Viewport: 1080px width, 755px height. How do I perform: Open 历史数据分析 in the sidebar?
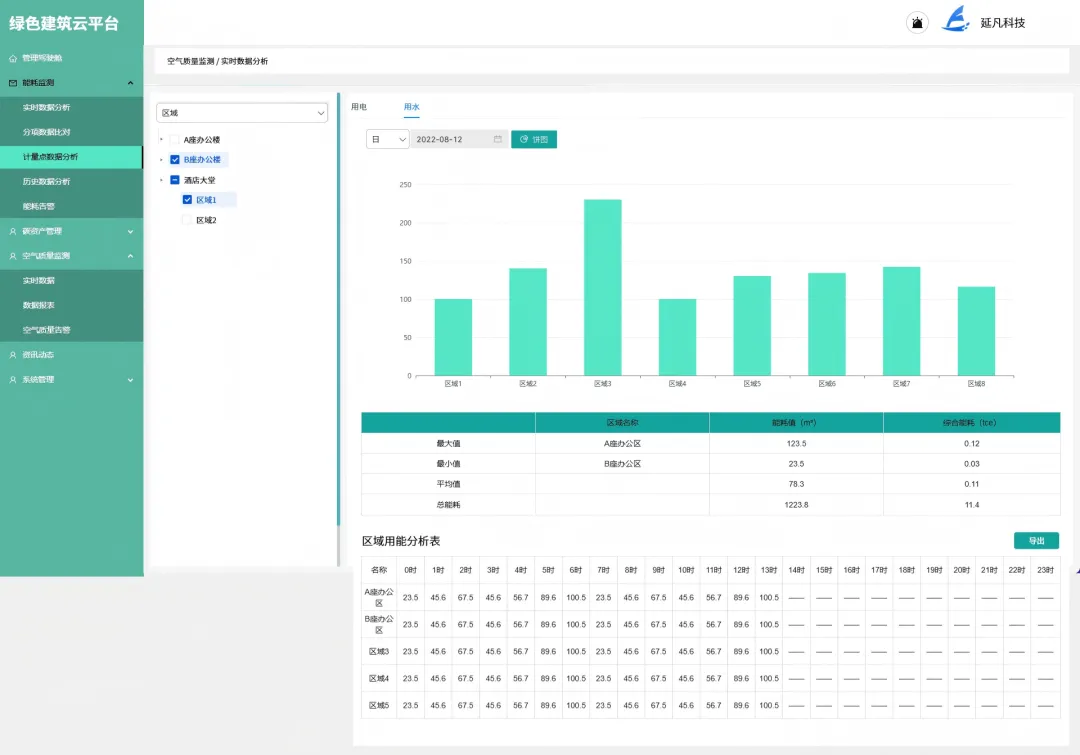[x=46, y=182]
